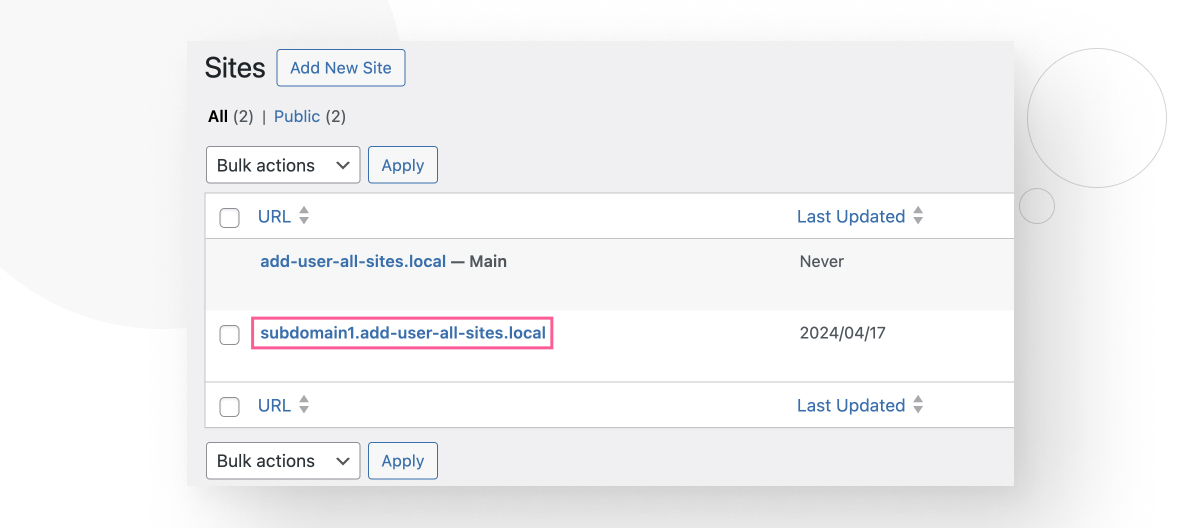Click sort arrows beside top Last Updated header
This screenshot has height=528, width=1200.
coord(918,216)
